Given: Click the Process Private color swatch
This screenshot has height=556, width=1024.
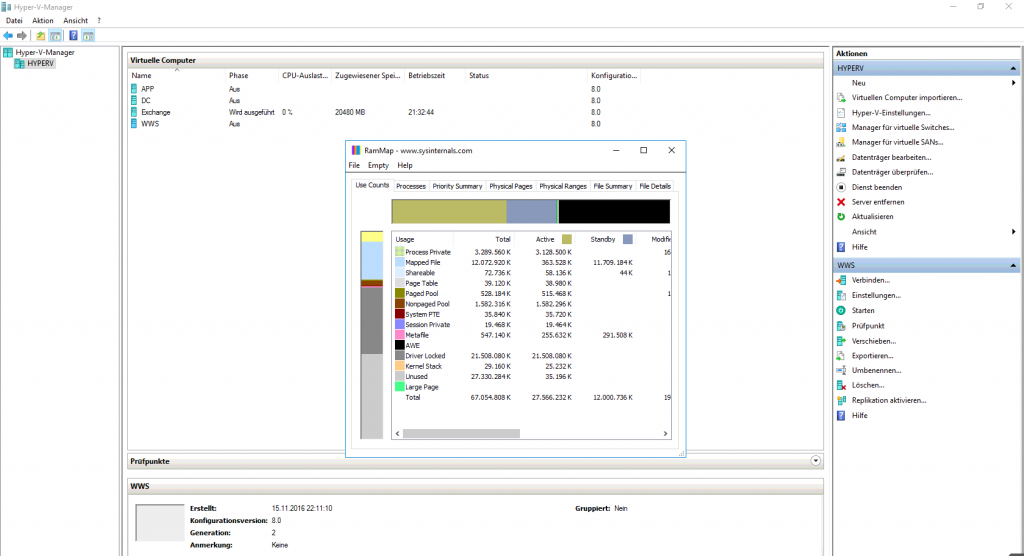Looking at the screenshot, I should pyautogui.click(x=399, y=252).
